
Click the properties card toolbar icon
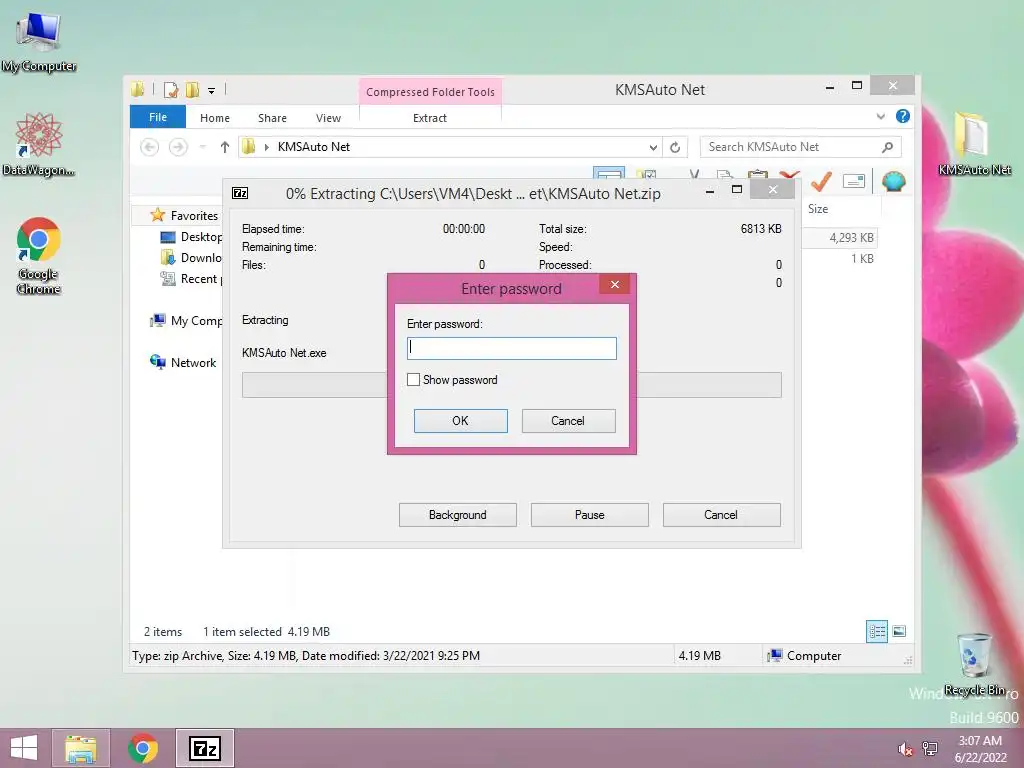[x=854, y=181]
